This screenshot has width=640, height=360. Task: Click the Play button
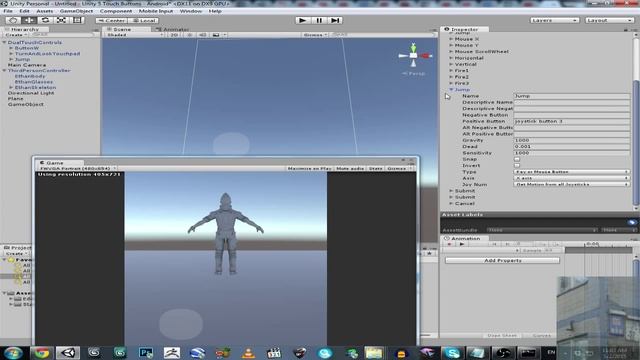tap(302, 20)
